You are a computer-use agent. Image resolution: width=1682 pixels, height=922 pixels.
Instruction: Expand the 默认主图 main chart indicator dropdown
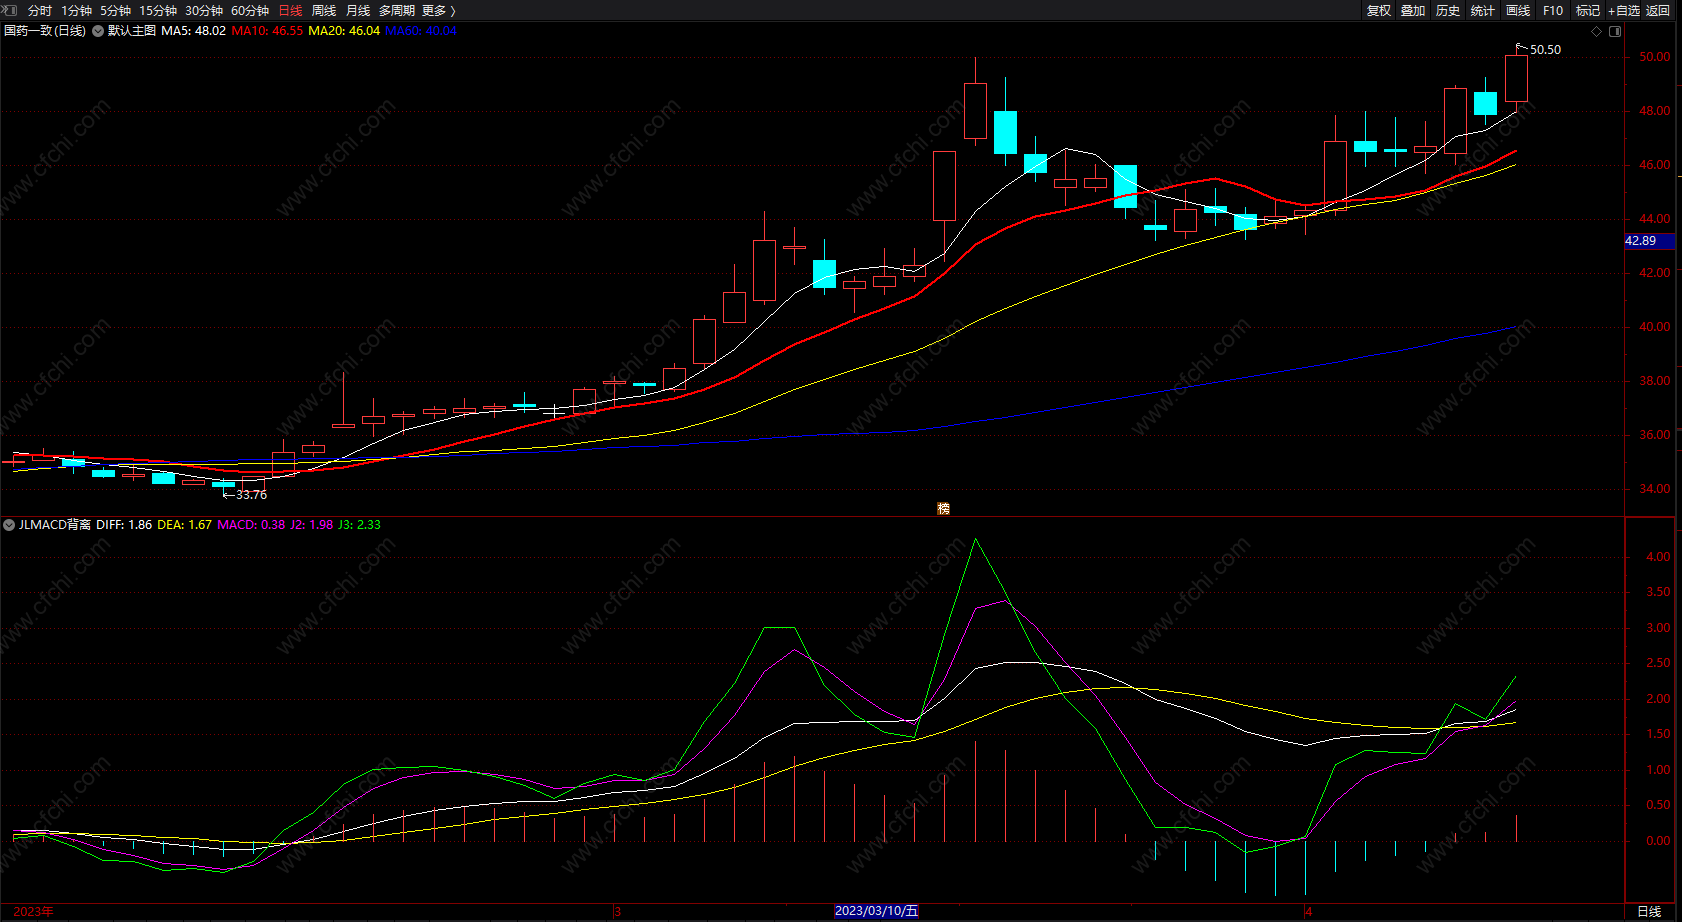(x=98, y=31)
